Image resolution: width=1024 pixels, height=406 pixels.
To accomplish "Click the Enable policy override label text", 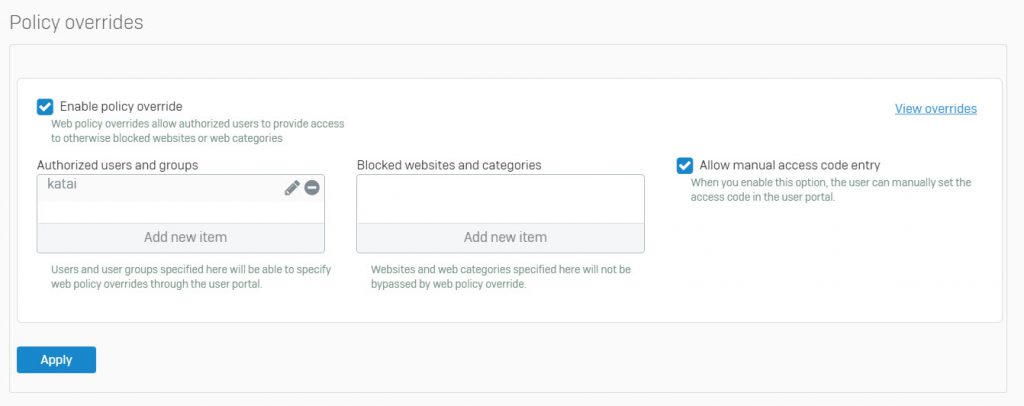I will click(121, 106).
